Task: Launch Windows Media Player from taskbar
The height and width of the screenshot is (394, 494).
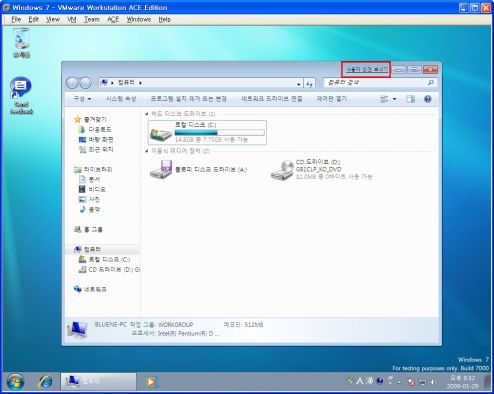Action: 150,382
